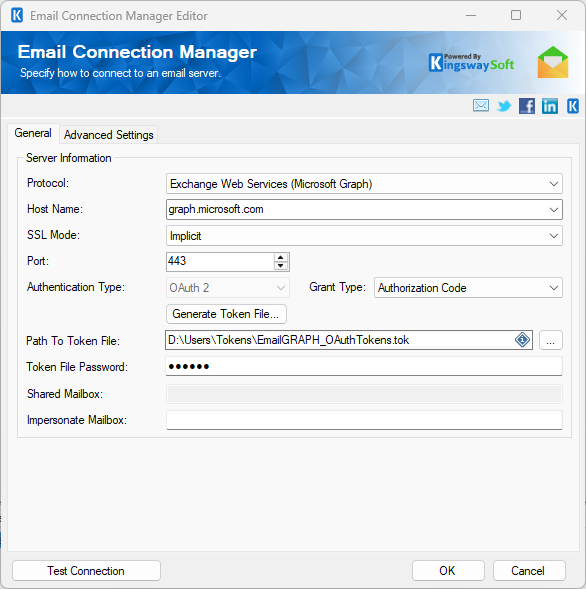Open the Twitter bird icon
Viewport: 586px width, 589px height.
point(504,106)
